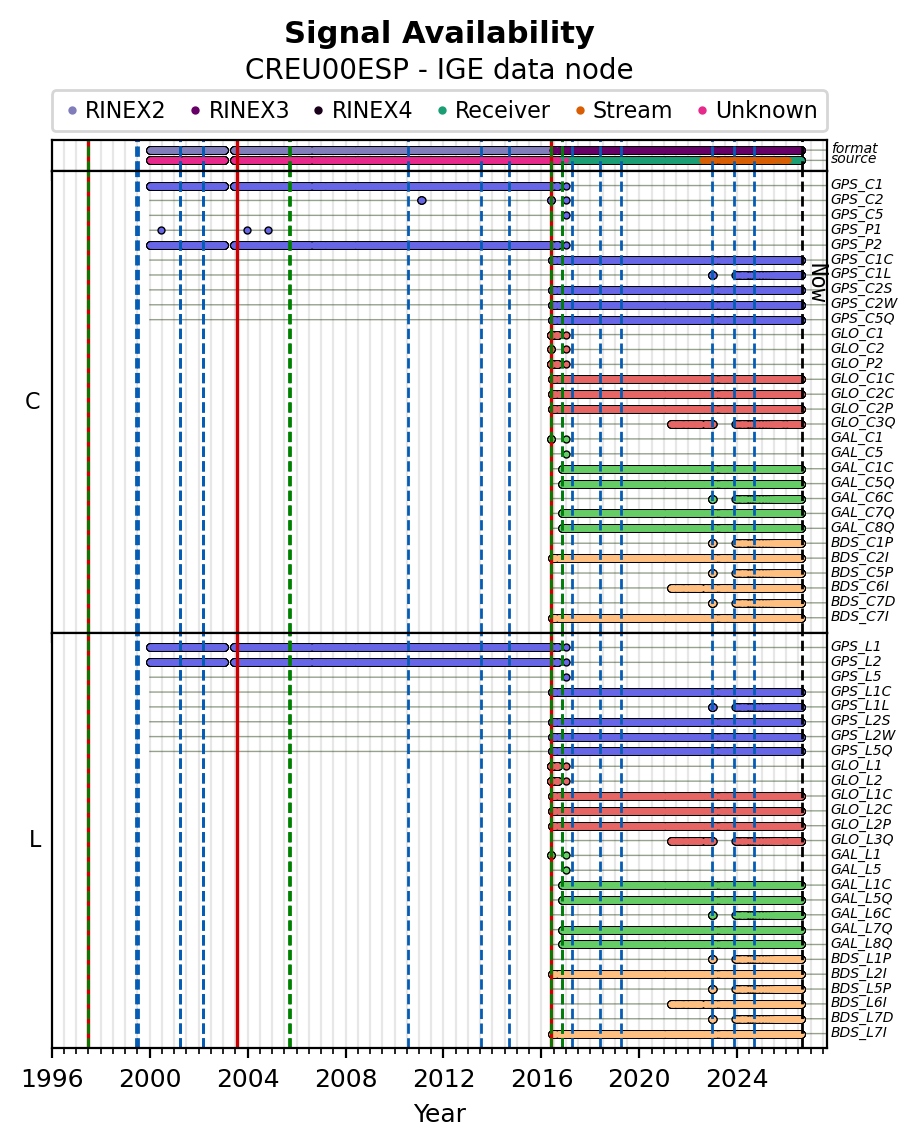The height and width of the screenshot is (1147, 918).
Task: Click the 2024 axis tick label
Action: [737, 1079]
